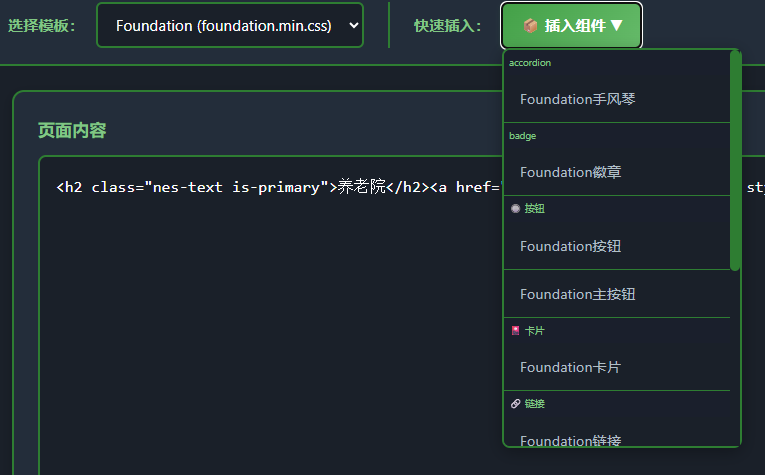This screenshot has height=475, width=765.
Task: Click the button icon beside 按钮 group header
Action: tap(515, 209)
